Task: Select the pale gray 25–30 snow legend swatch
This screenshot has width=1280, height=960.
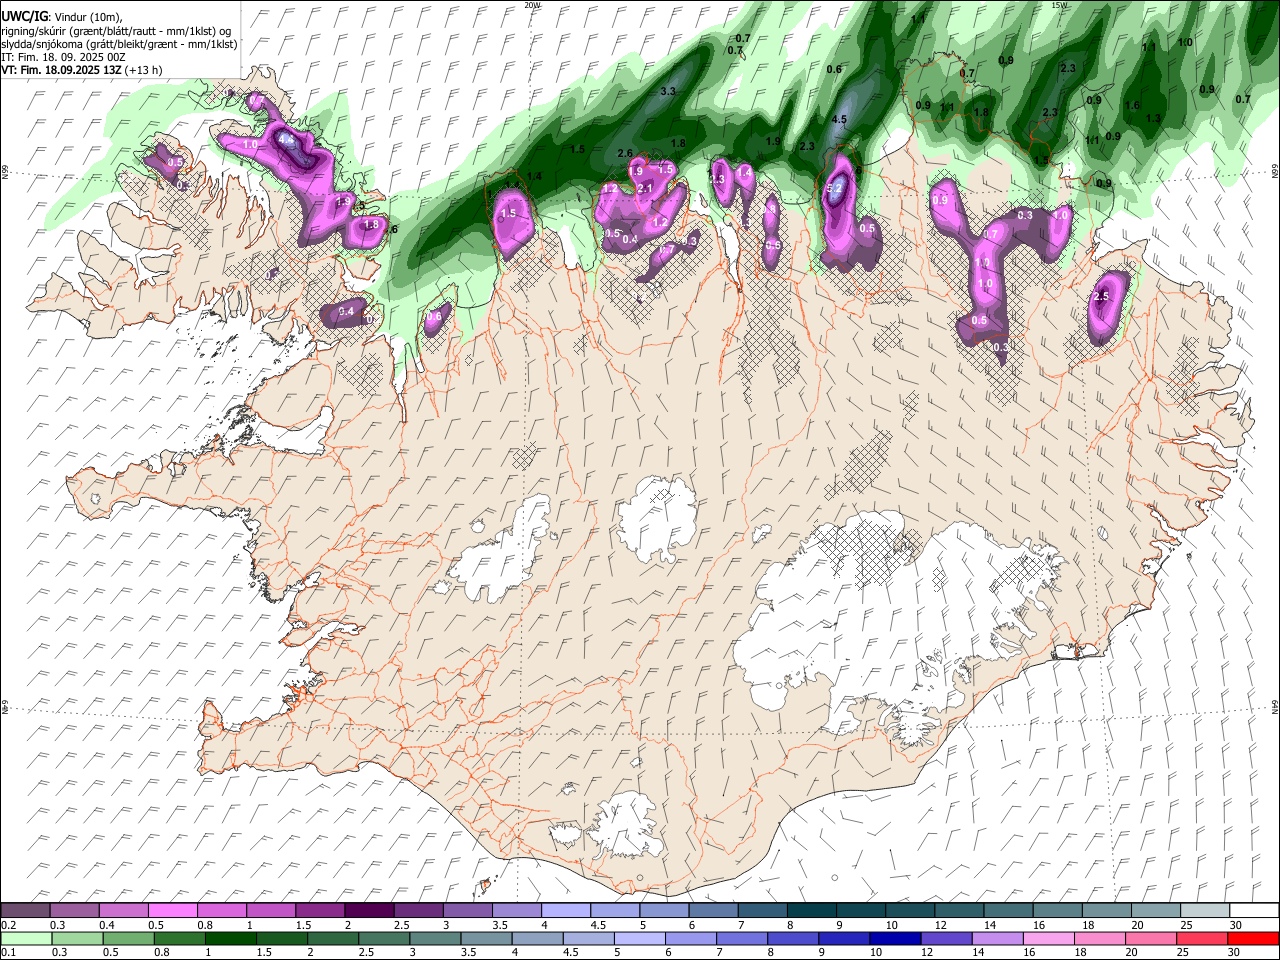Action: [x=1204, y=911]
